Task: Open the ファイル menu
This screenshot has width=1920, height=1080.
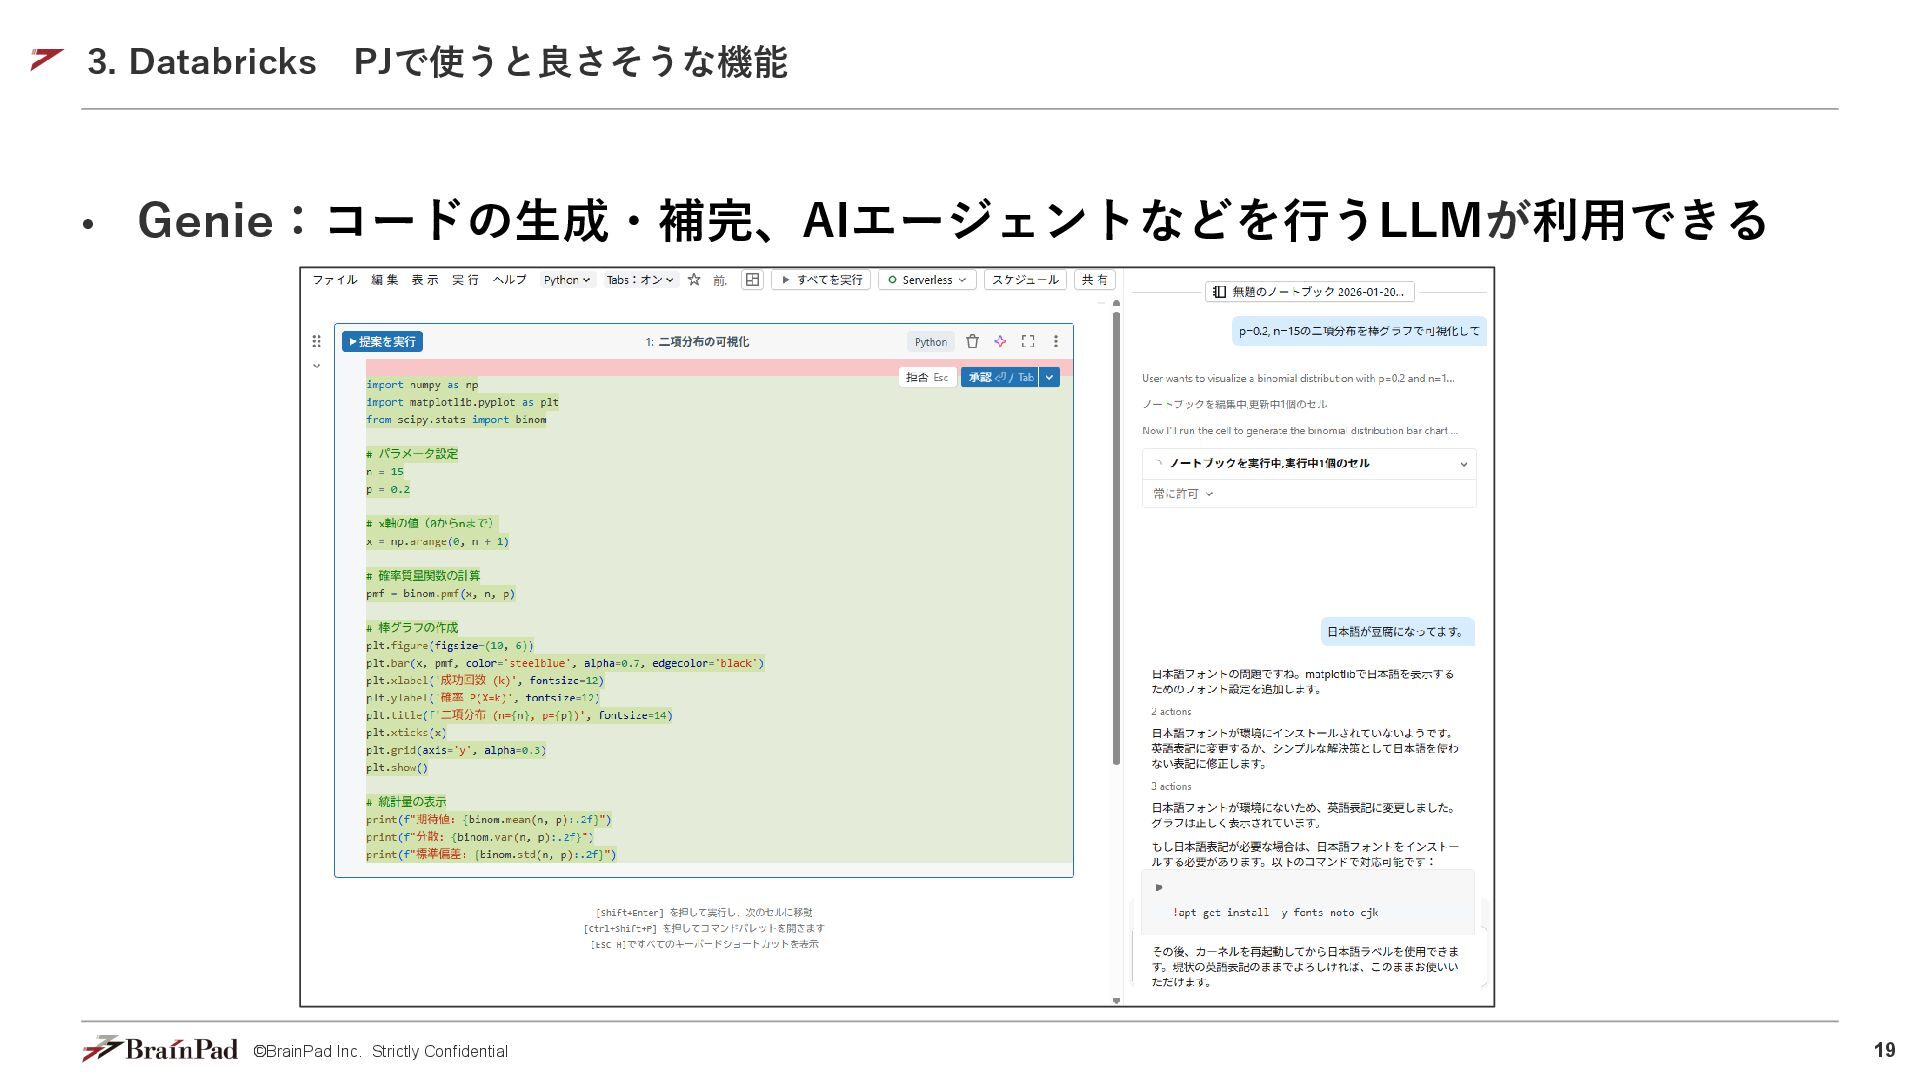Action: (334, 280)
